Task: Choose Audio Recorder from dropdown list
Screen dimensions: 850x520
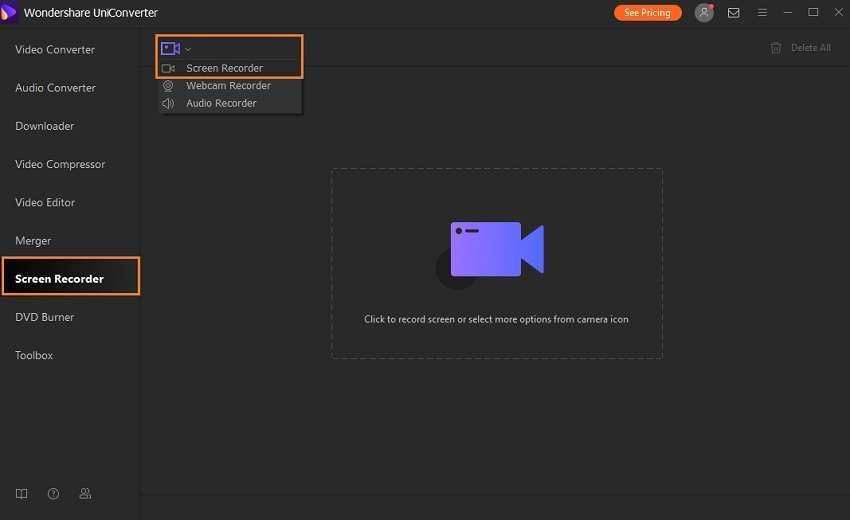Action: (221, 103)
